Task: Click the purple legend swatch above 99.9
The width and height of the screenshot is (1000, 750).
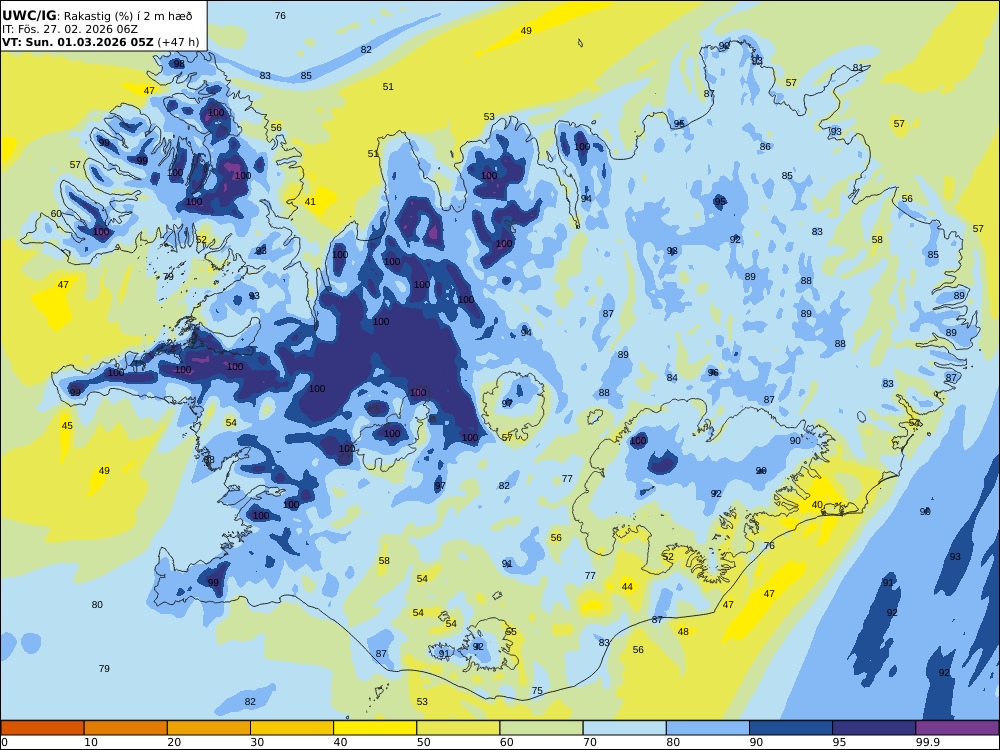Action: click(x=957, y=728)
